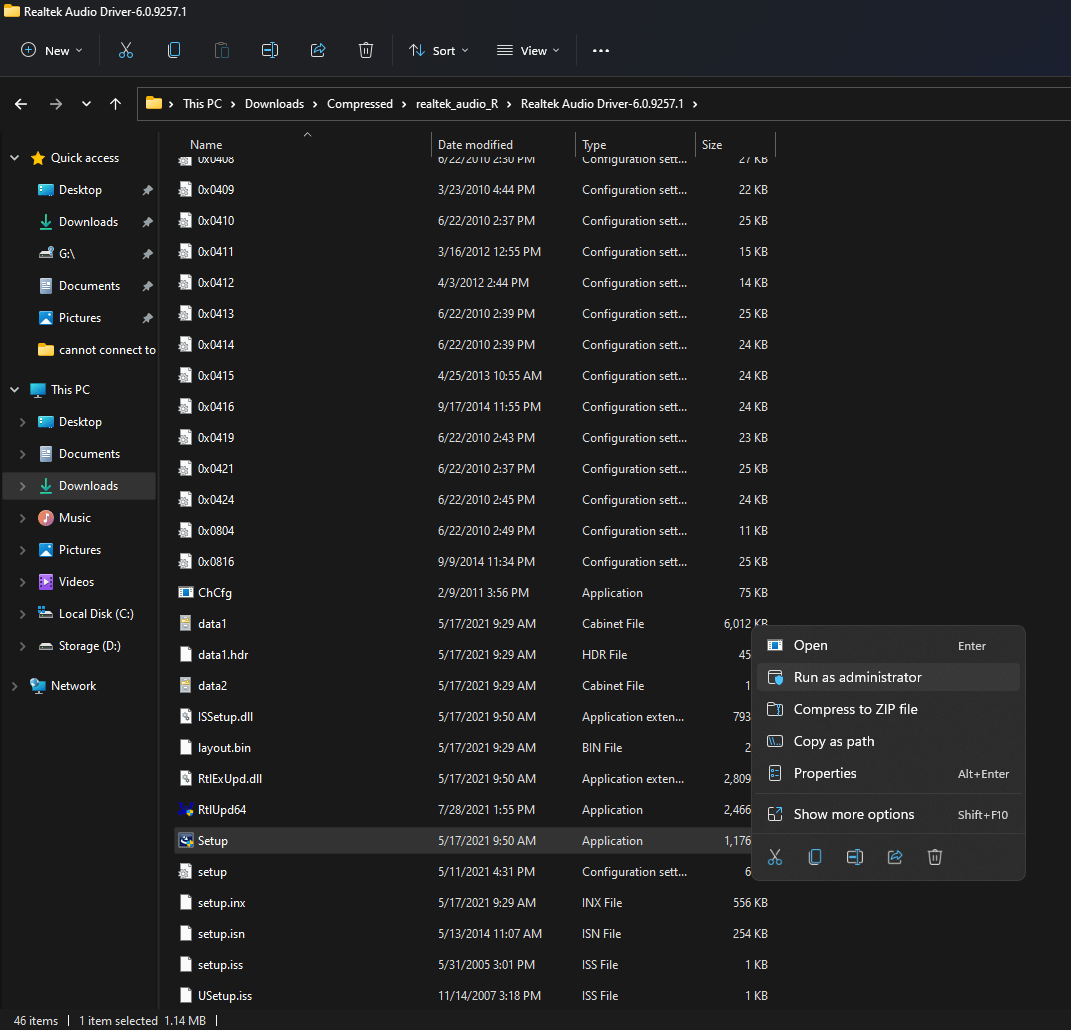Open the Sort dropdown menu
Image resolution: width=1071 pixels, height=1030 pixels.
click(438, 50)
